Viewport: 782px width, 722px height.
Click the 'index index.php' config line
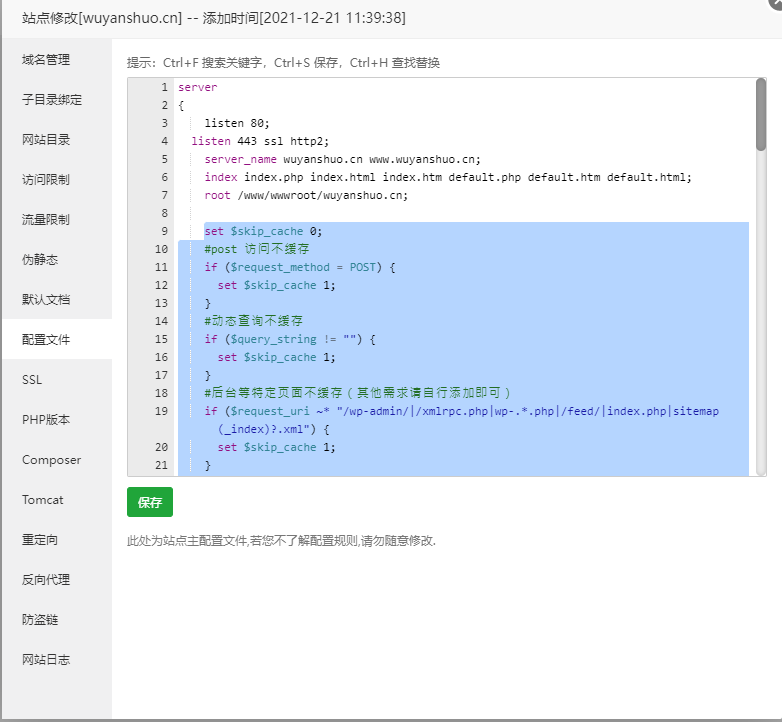(x=448, y=177)
